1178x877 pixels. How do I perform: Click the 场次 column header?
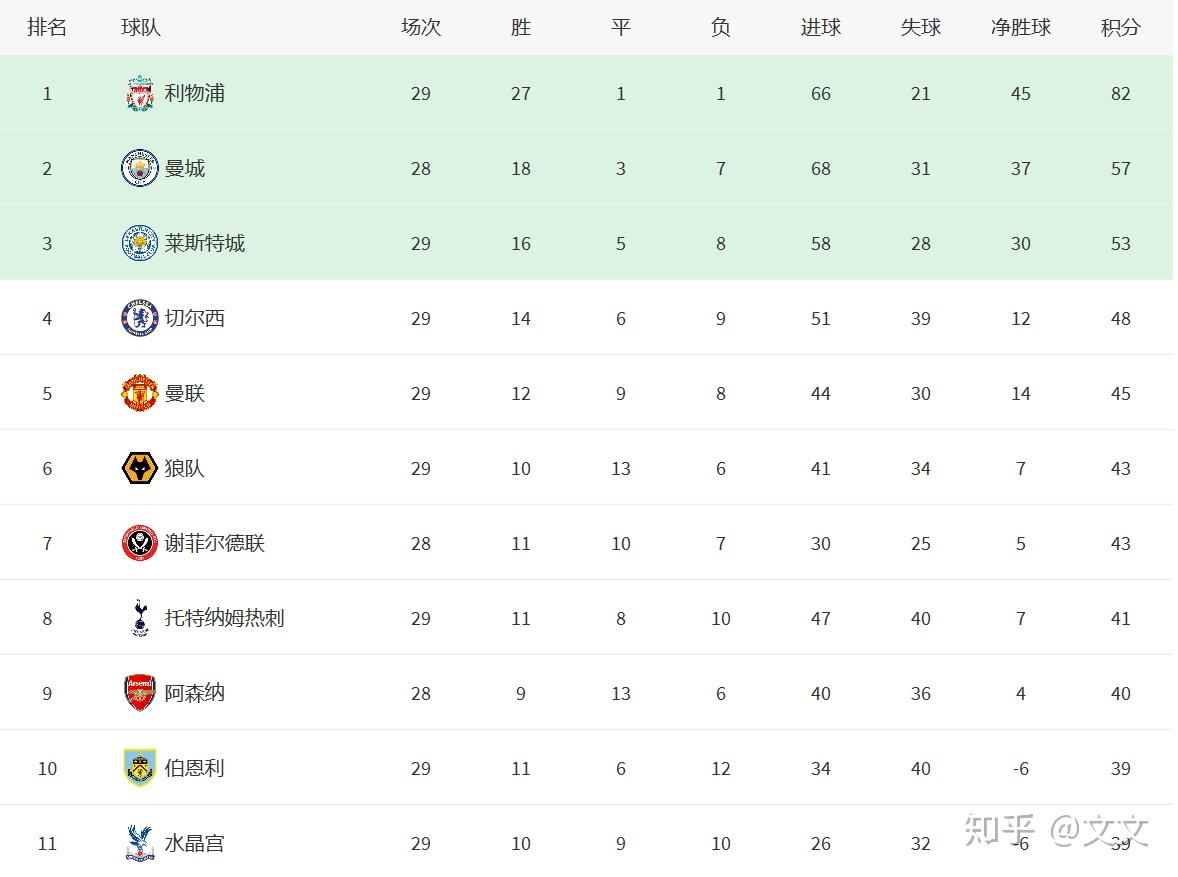[420, 28]
